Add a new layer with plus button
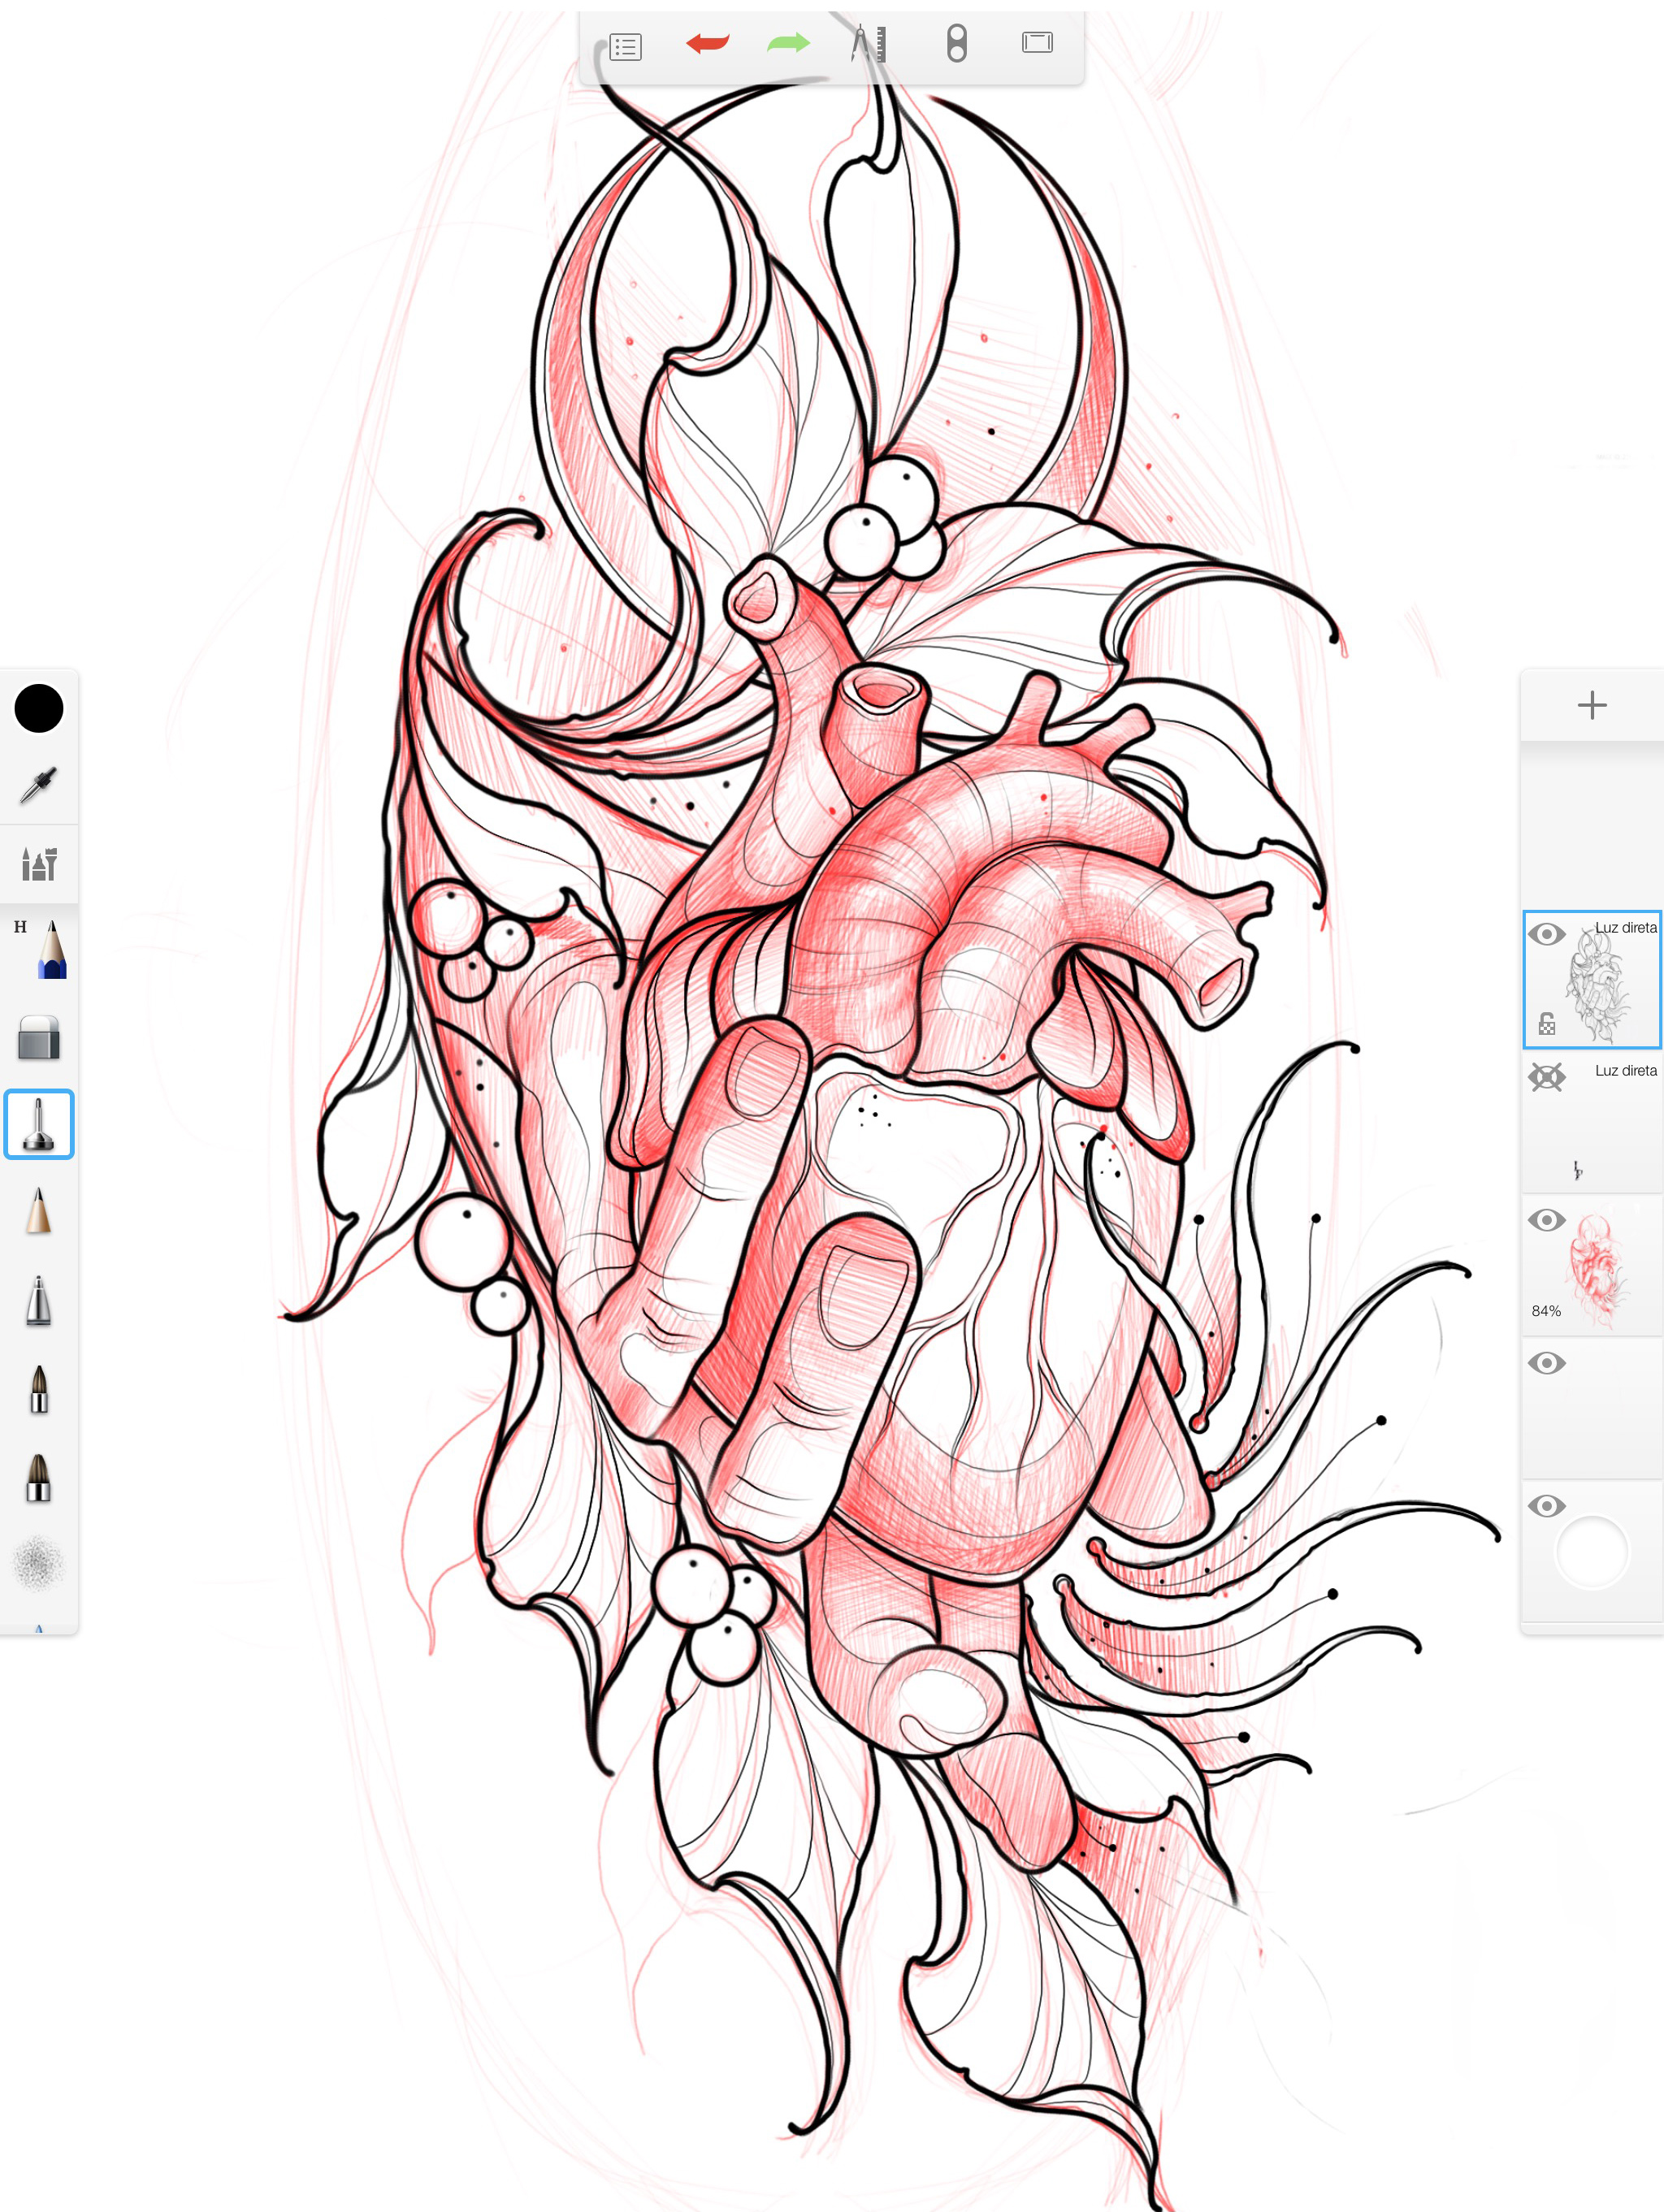 (x=1591, y=705)
